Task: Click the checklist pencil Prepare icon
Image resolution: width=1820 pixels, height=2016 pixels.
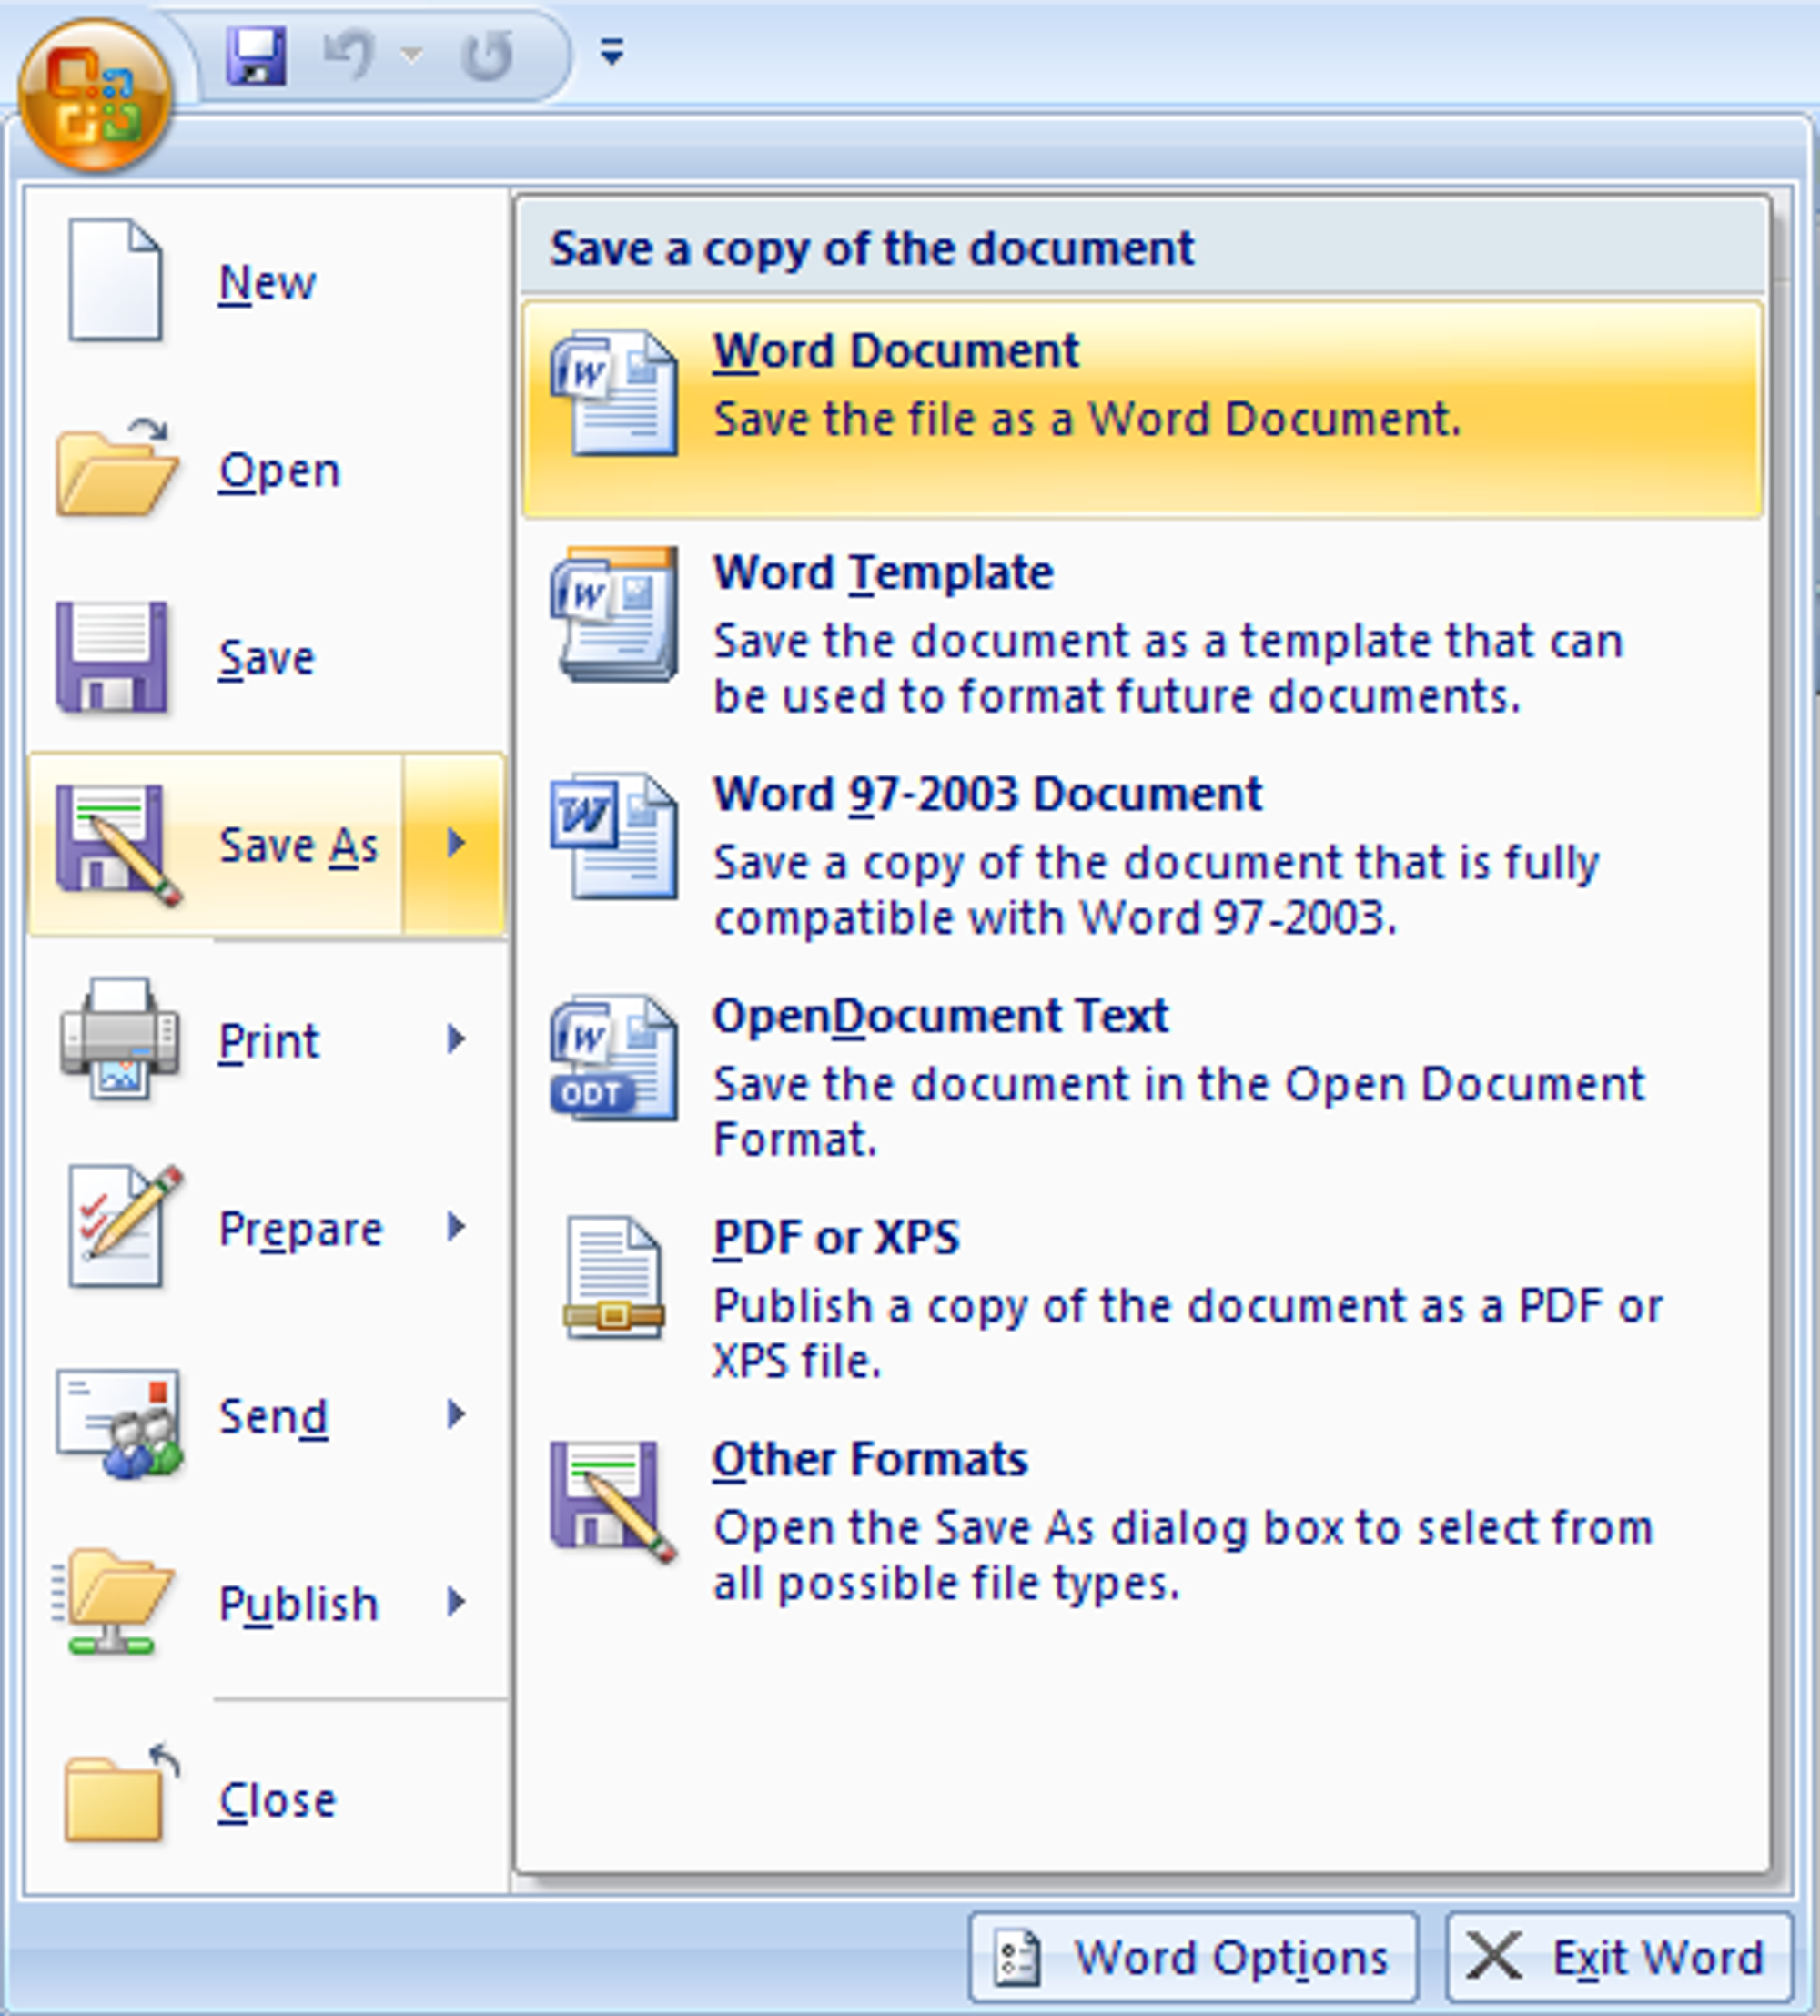Action: point(125,1226)
